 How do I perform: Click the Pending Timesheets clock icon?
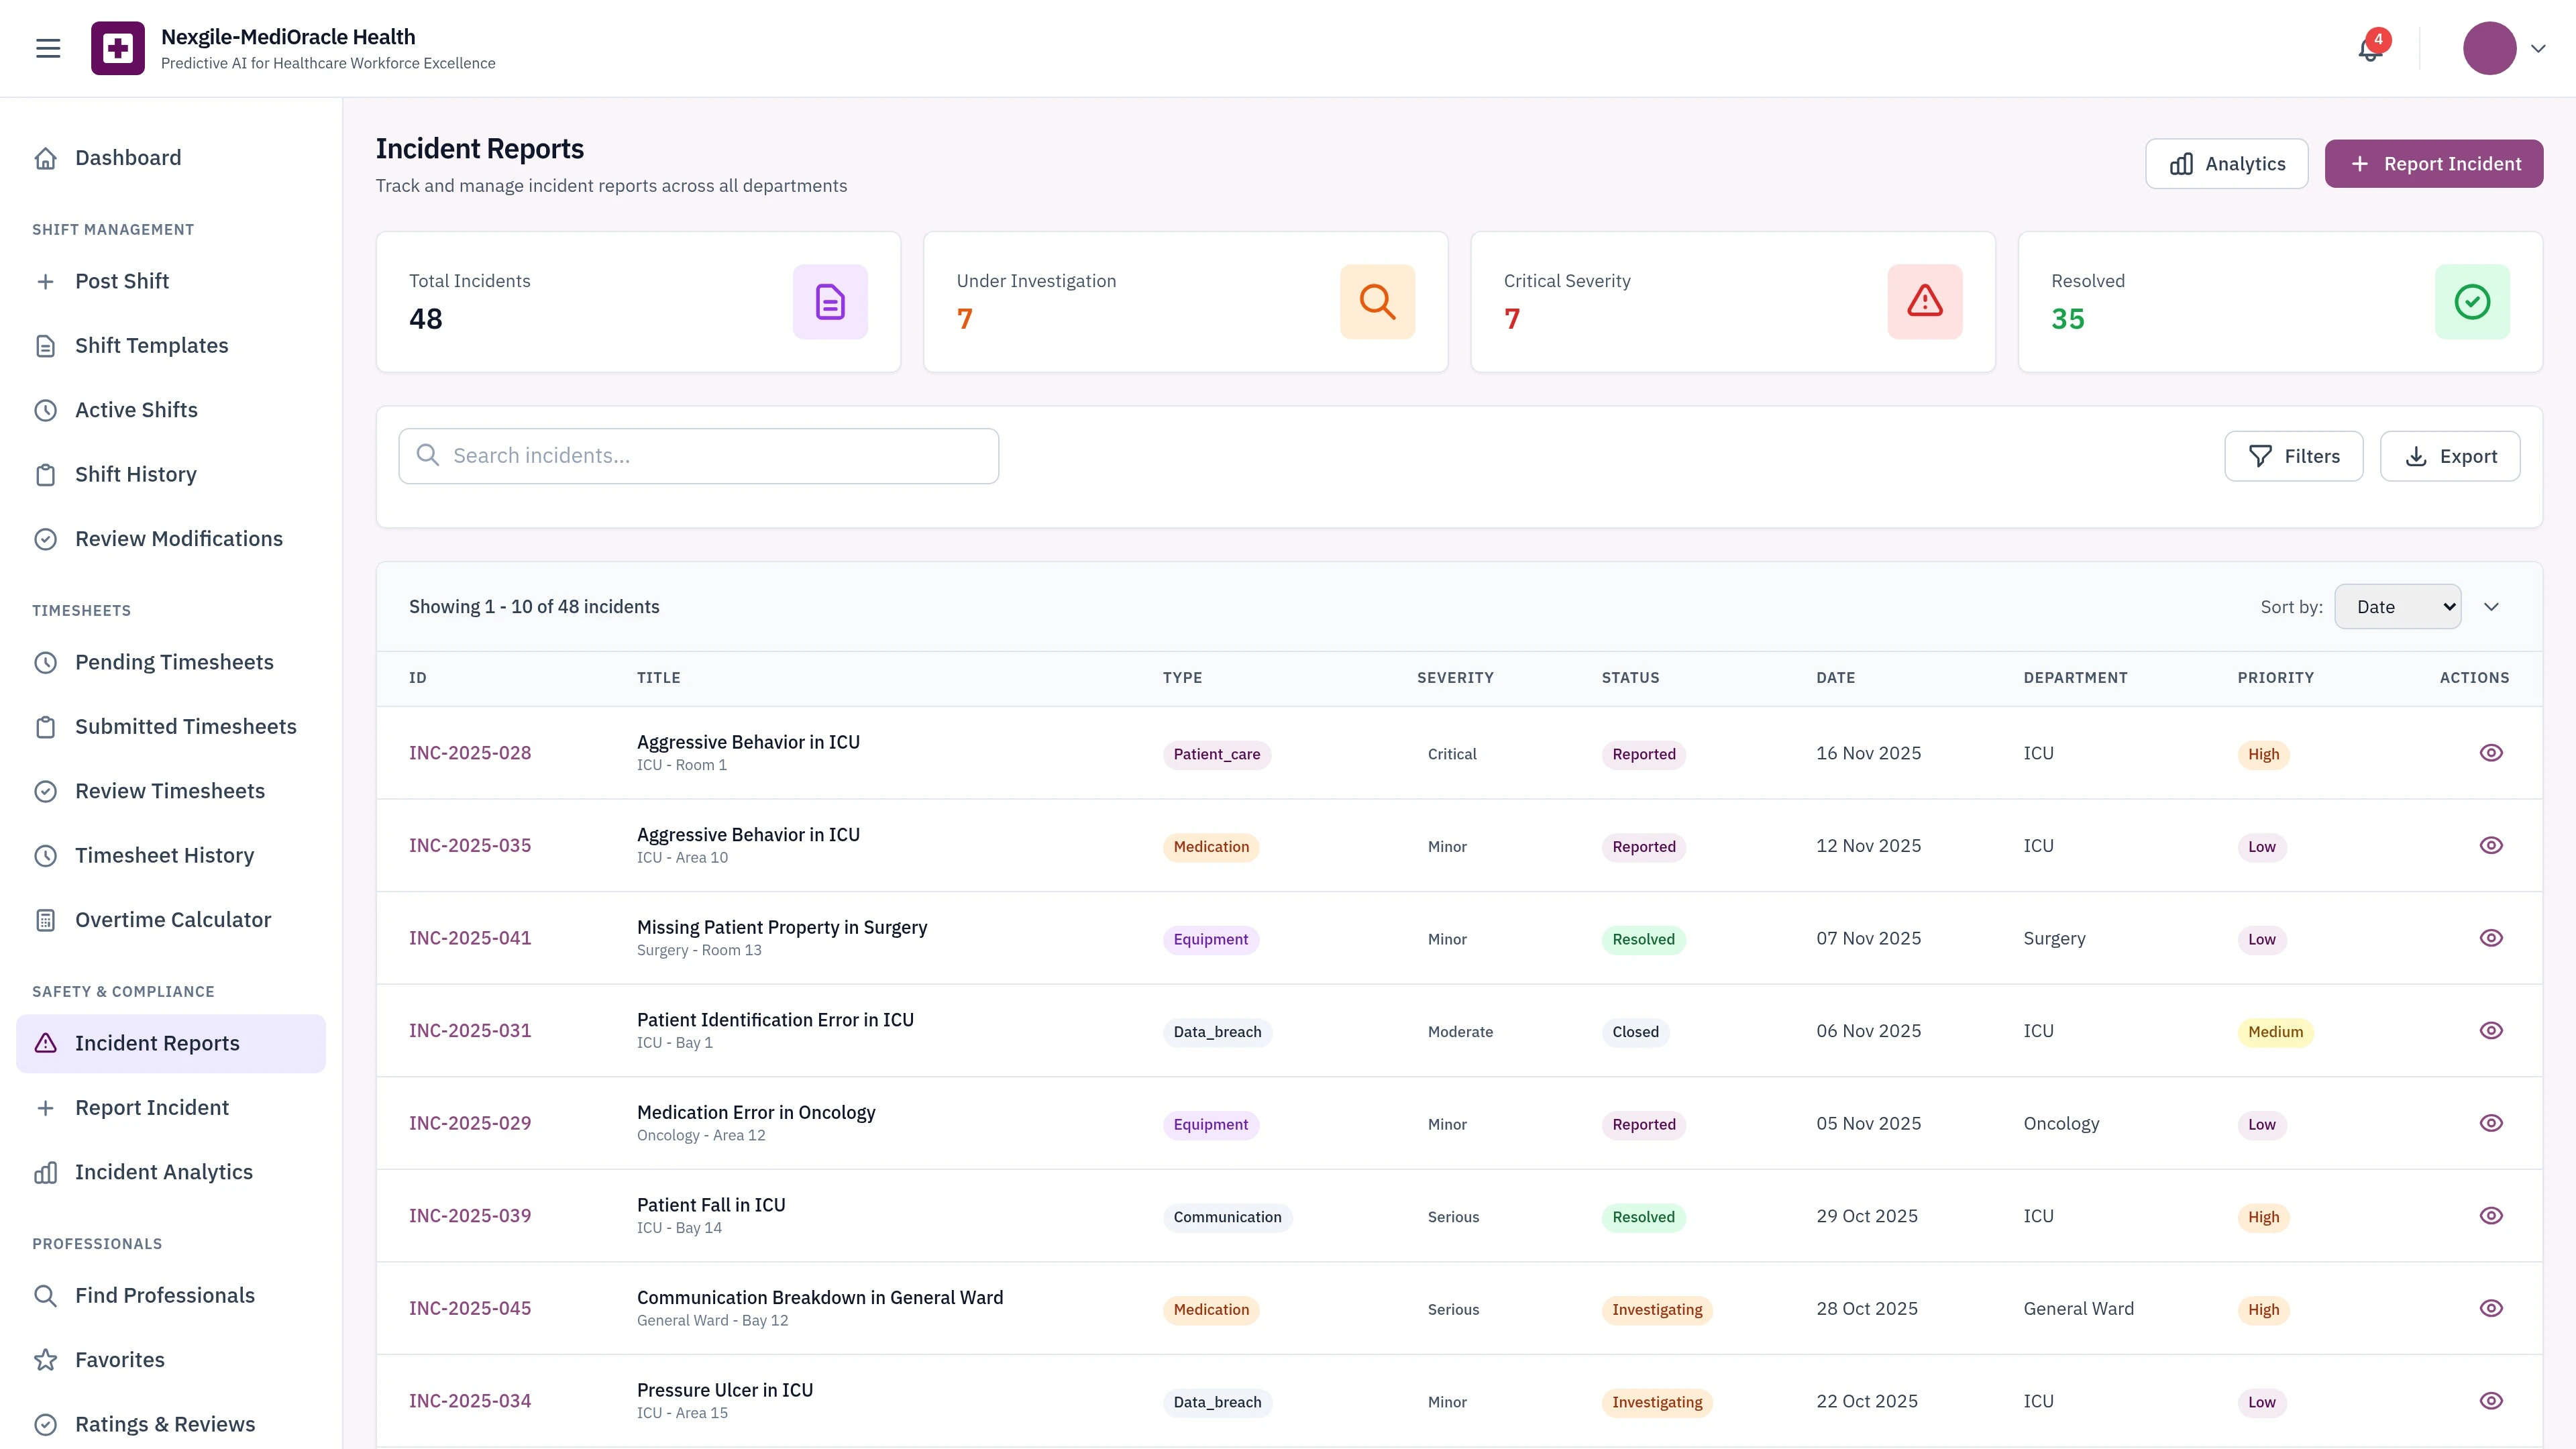pos(46,662)
